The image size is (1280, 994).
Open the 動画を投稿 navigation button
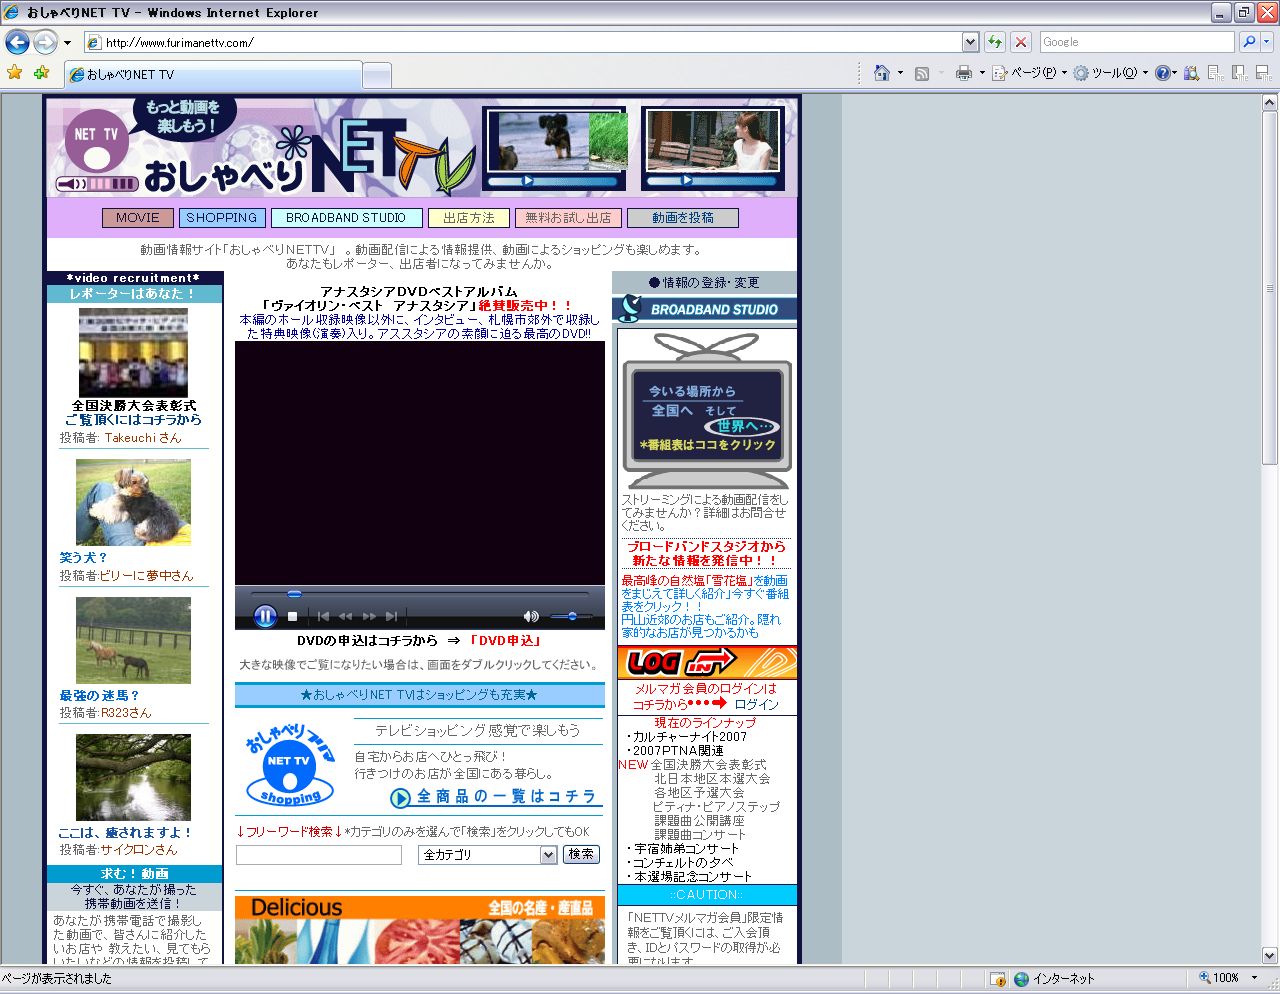(683, 218)
